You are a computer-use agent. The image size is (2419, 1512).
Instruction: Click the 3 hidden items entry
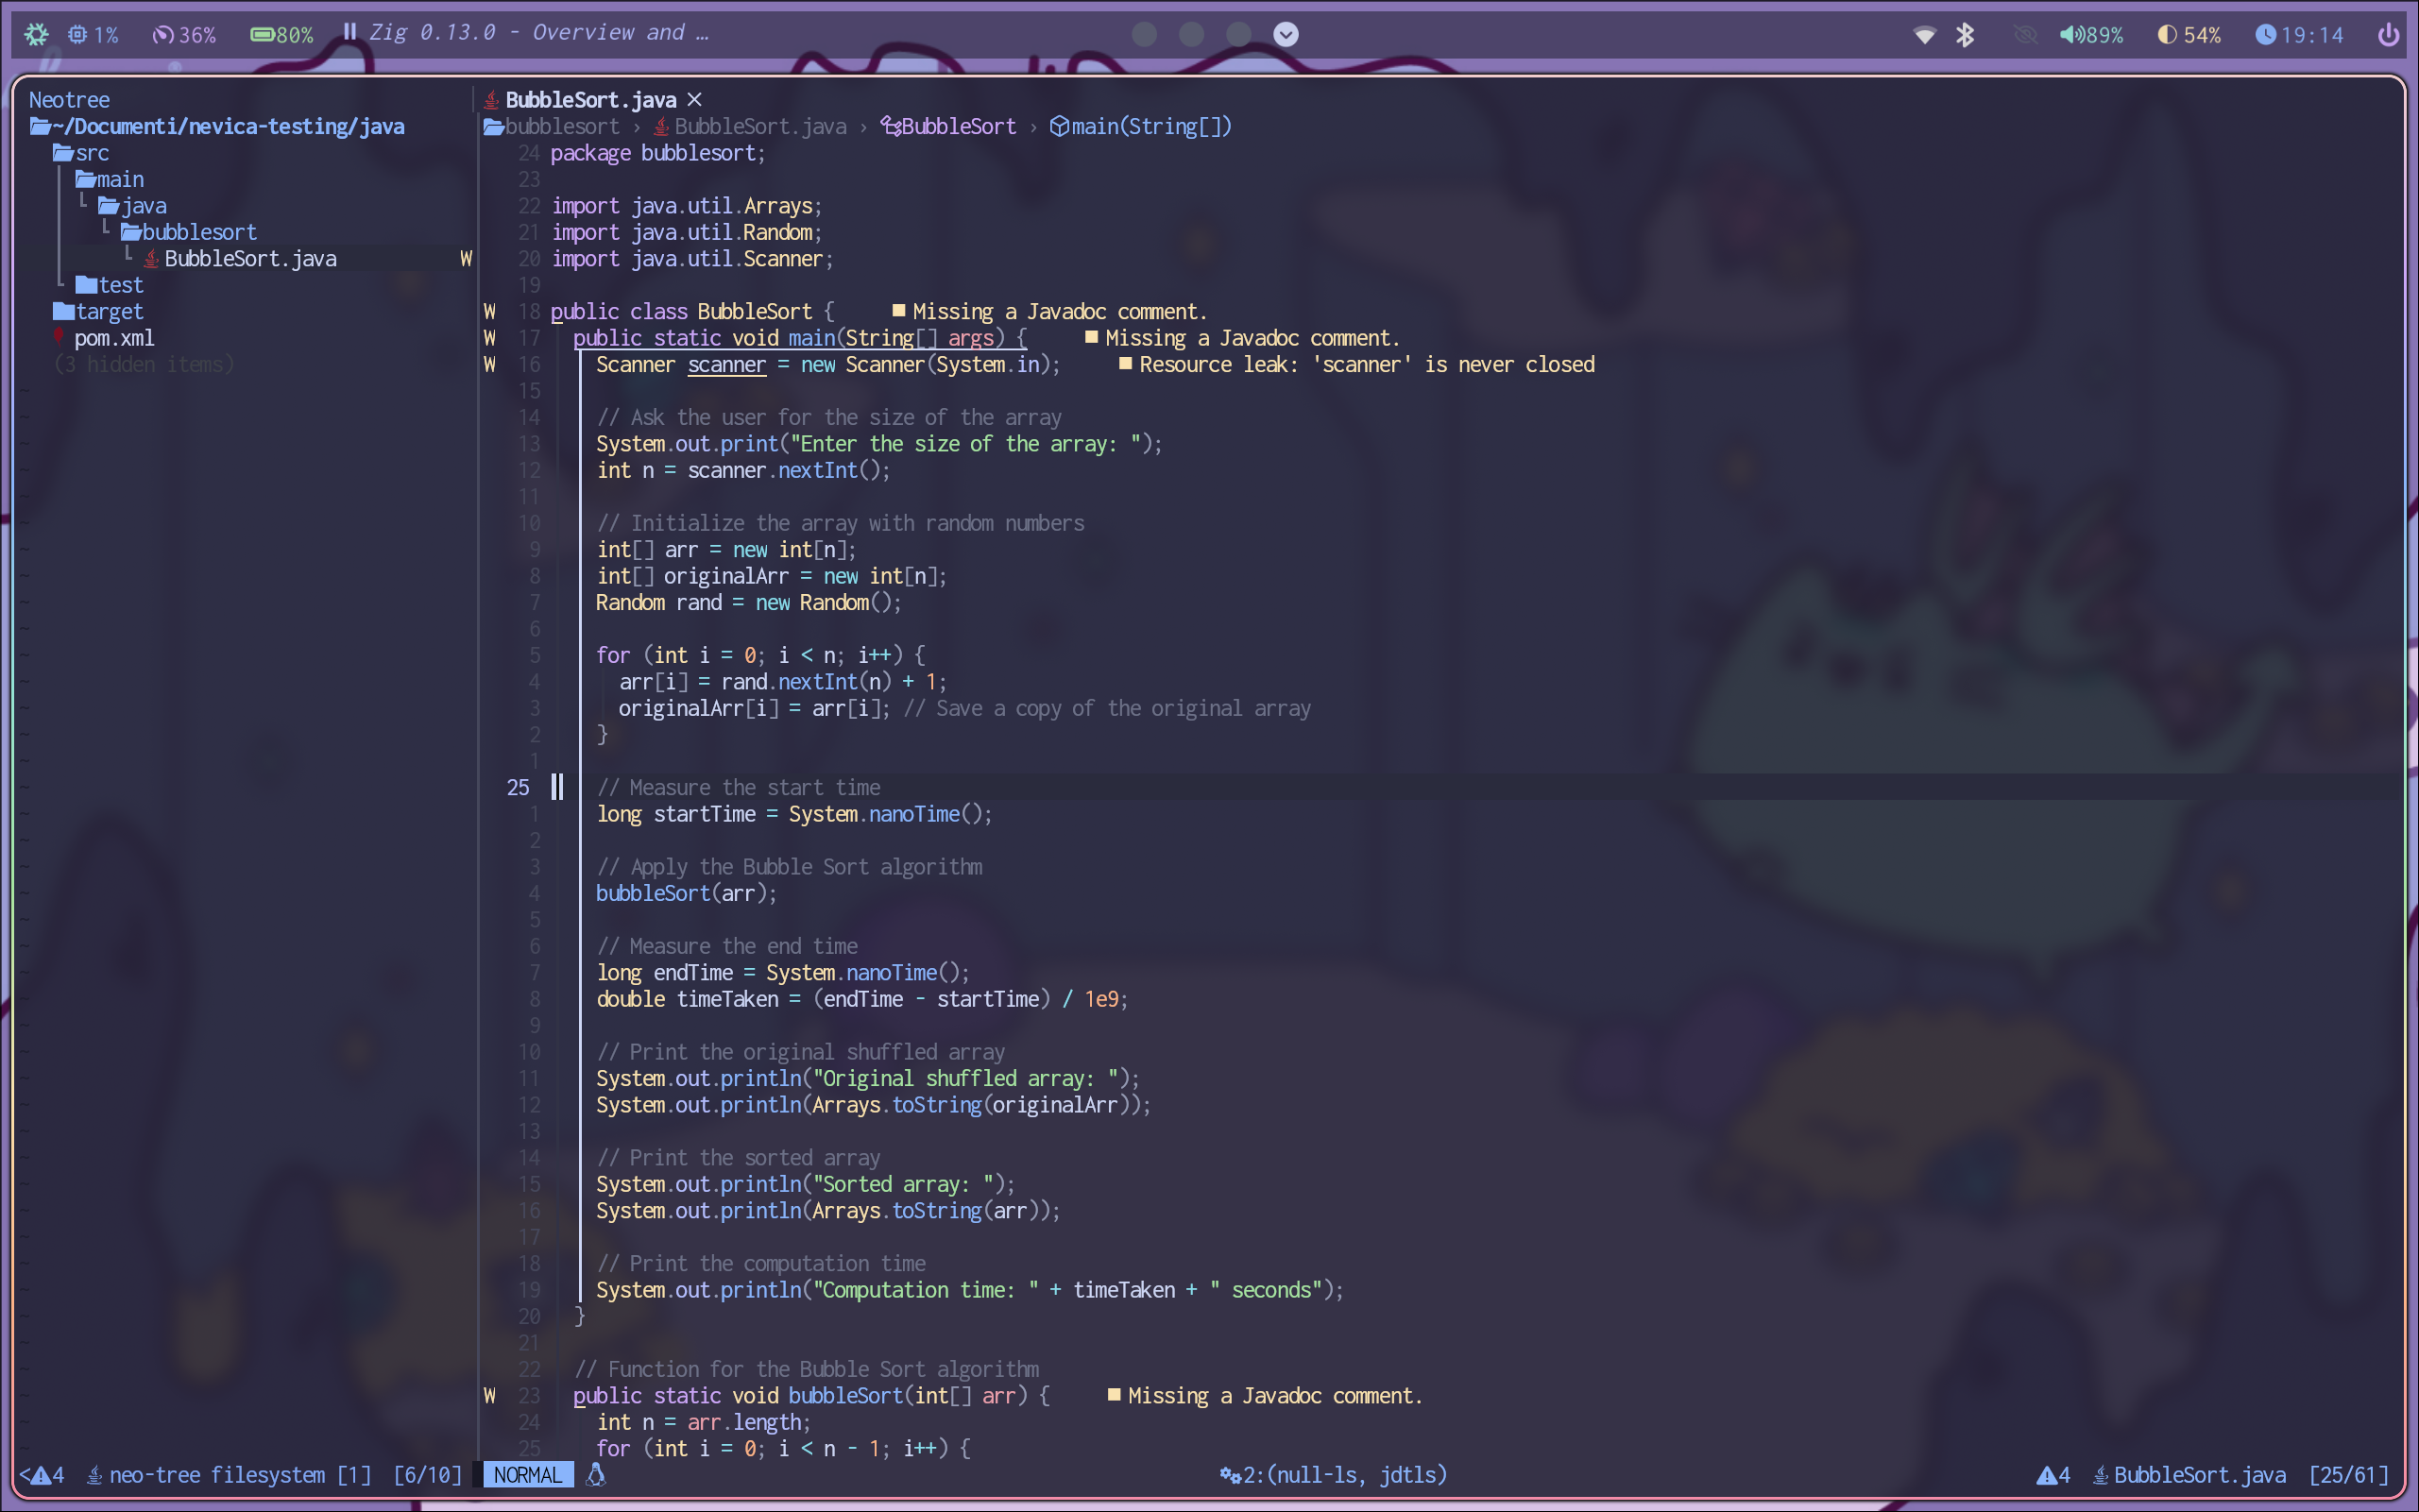point(144,364)
